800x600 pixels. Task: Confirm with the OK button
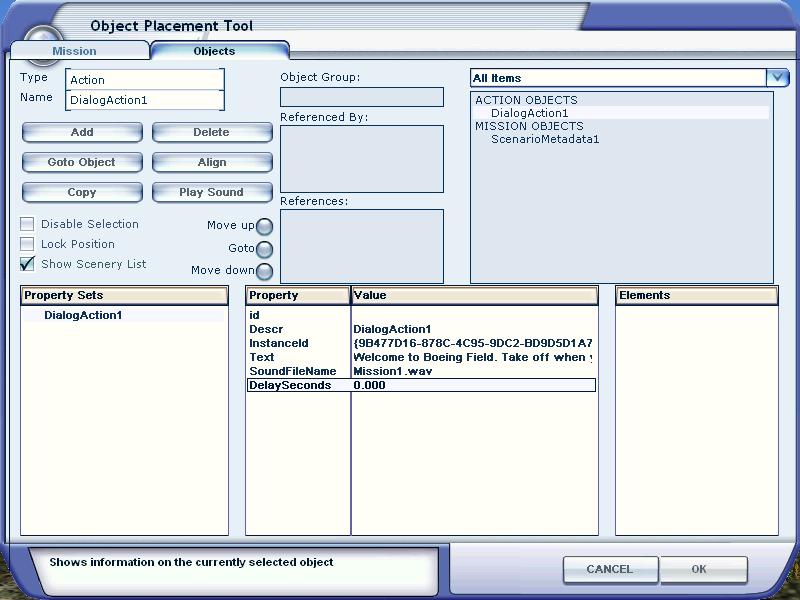[x=698, y=570]
